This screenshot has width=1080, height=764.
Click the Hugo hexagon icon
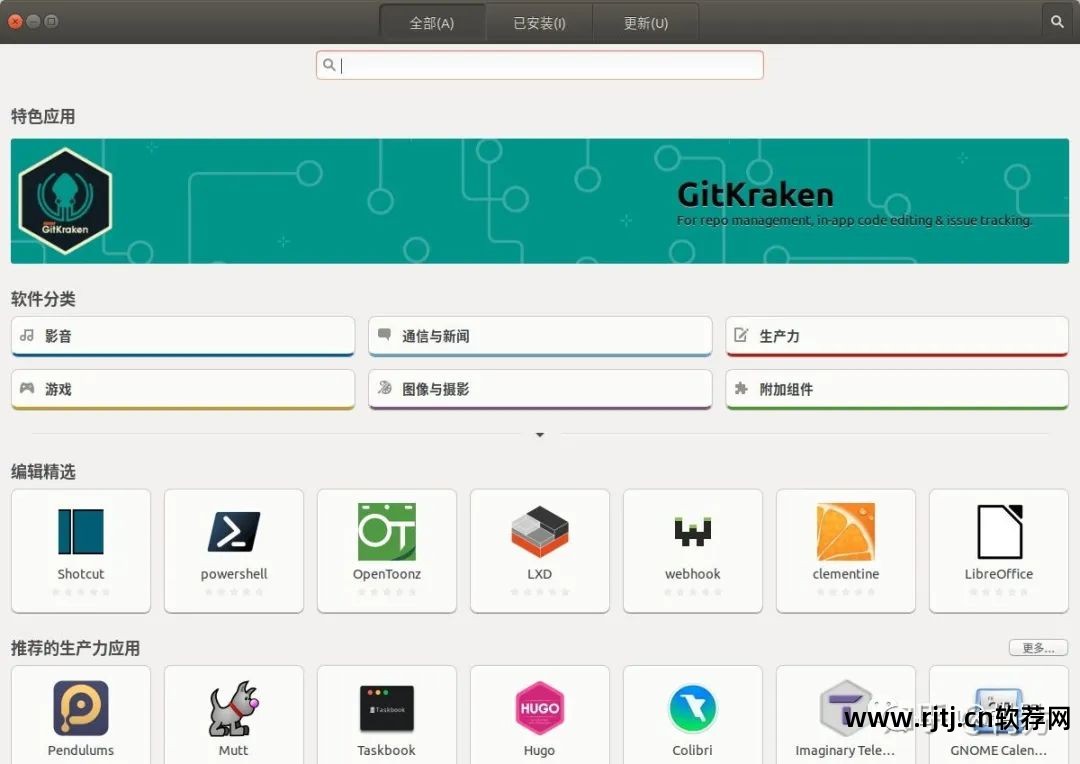pyautogui.click(x=539, y=708)
